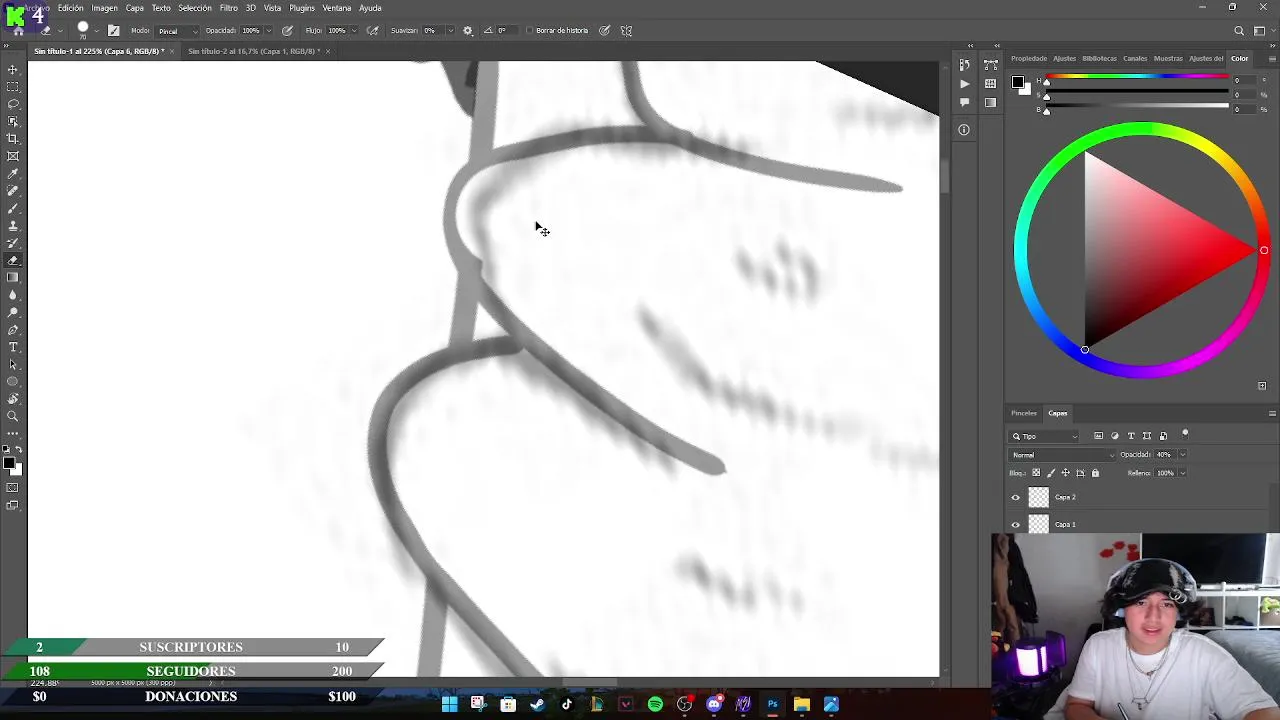
Task: Select the Eraser tool in toolbar
Action: click(x=13, y=260)
